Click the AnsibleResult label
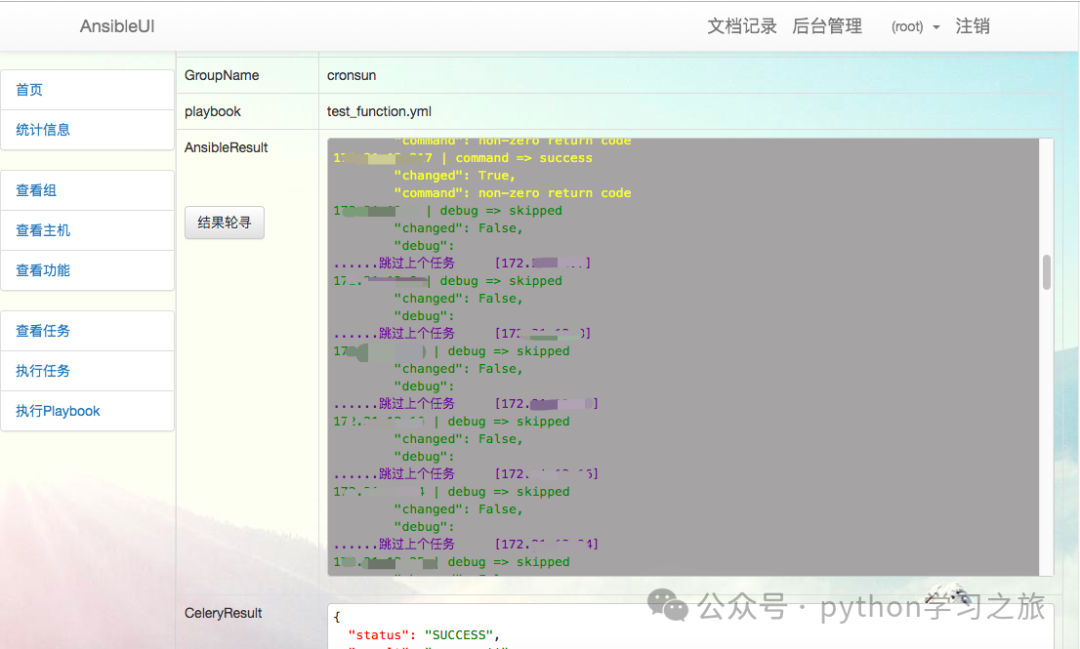The image size is (1080, 649). 226,147
